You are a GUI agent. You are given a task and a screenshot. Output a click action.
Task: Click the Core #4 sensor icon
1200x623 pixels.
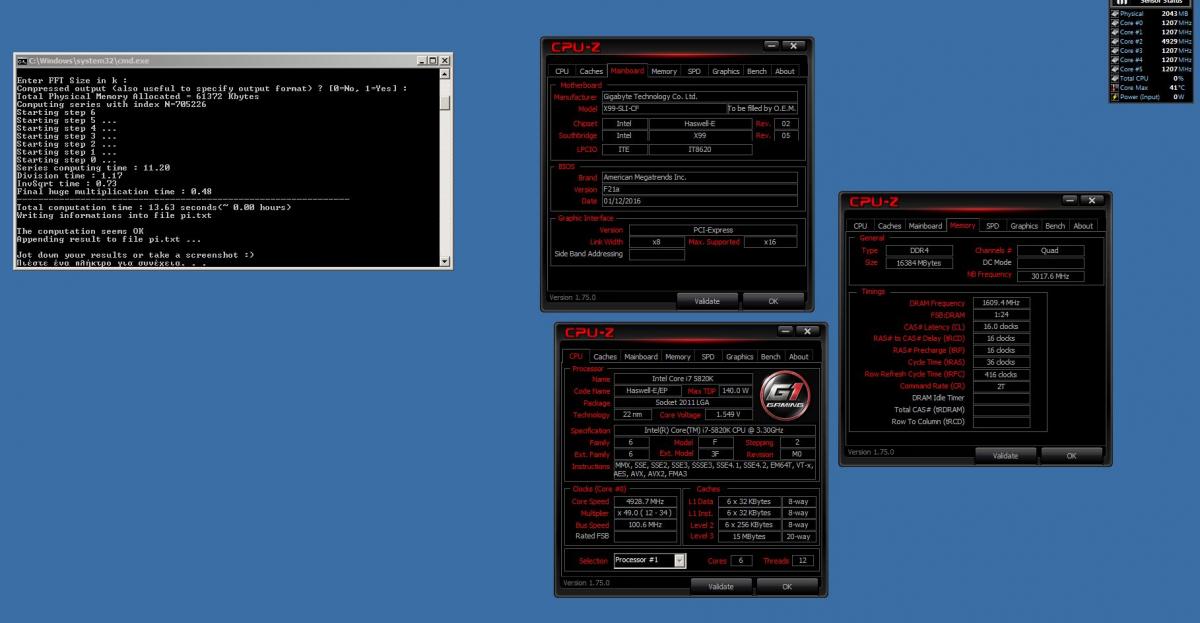(x=1114, y=60)
